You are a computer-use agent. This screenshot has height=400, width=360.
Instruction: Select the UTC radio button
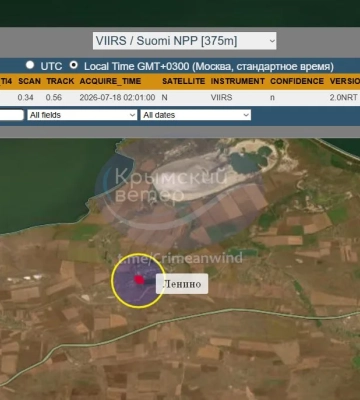pos(30,65)
